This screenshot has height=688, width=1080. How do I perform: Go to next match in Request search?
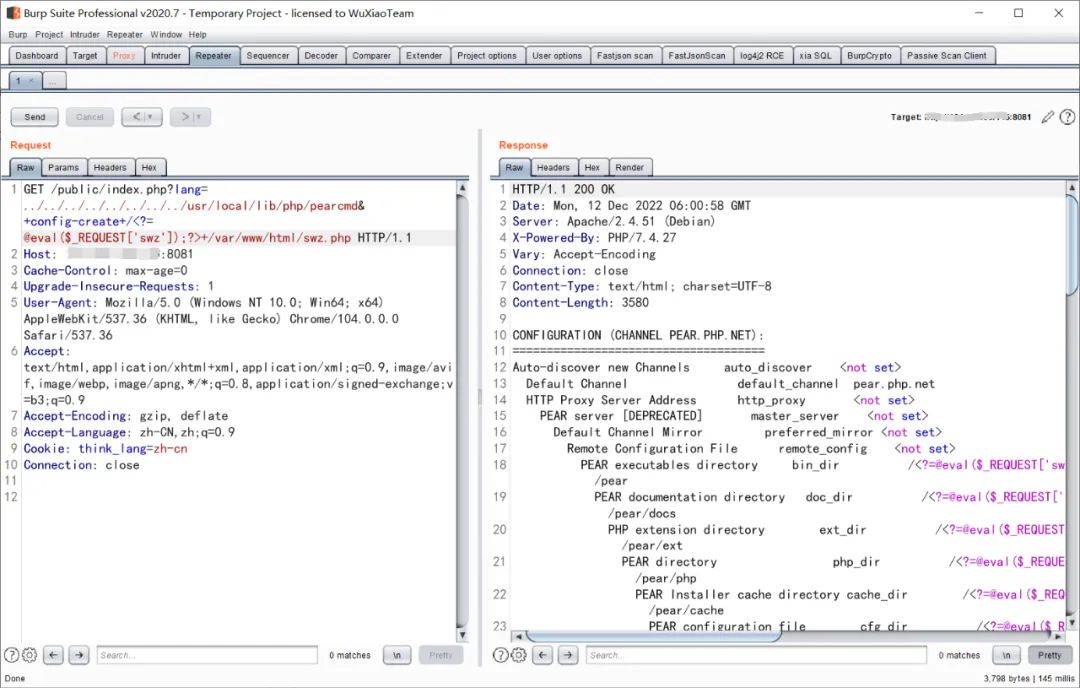click(x=79, y=655)
